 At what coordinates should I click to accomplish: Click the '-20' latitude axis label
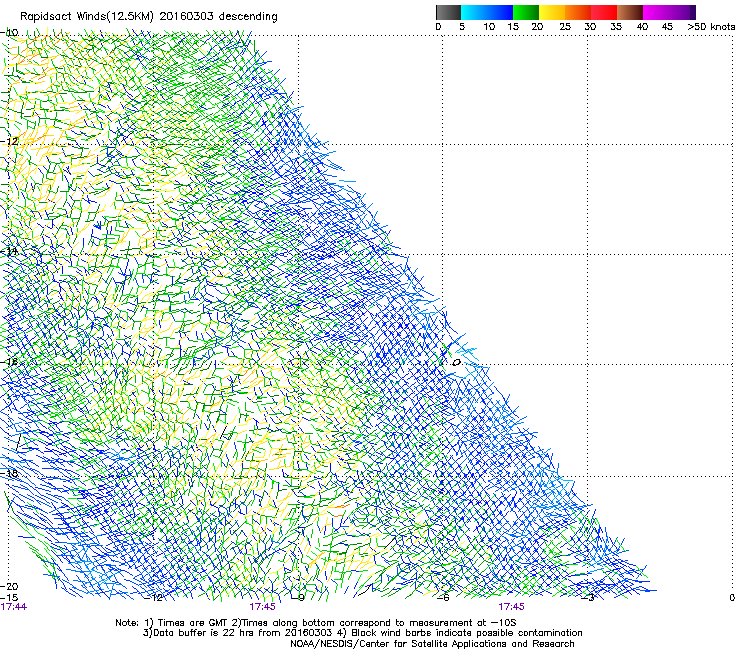(x=10, y=586)
